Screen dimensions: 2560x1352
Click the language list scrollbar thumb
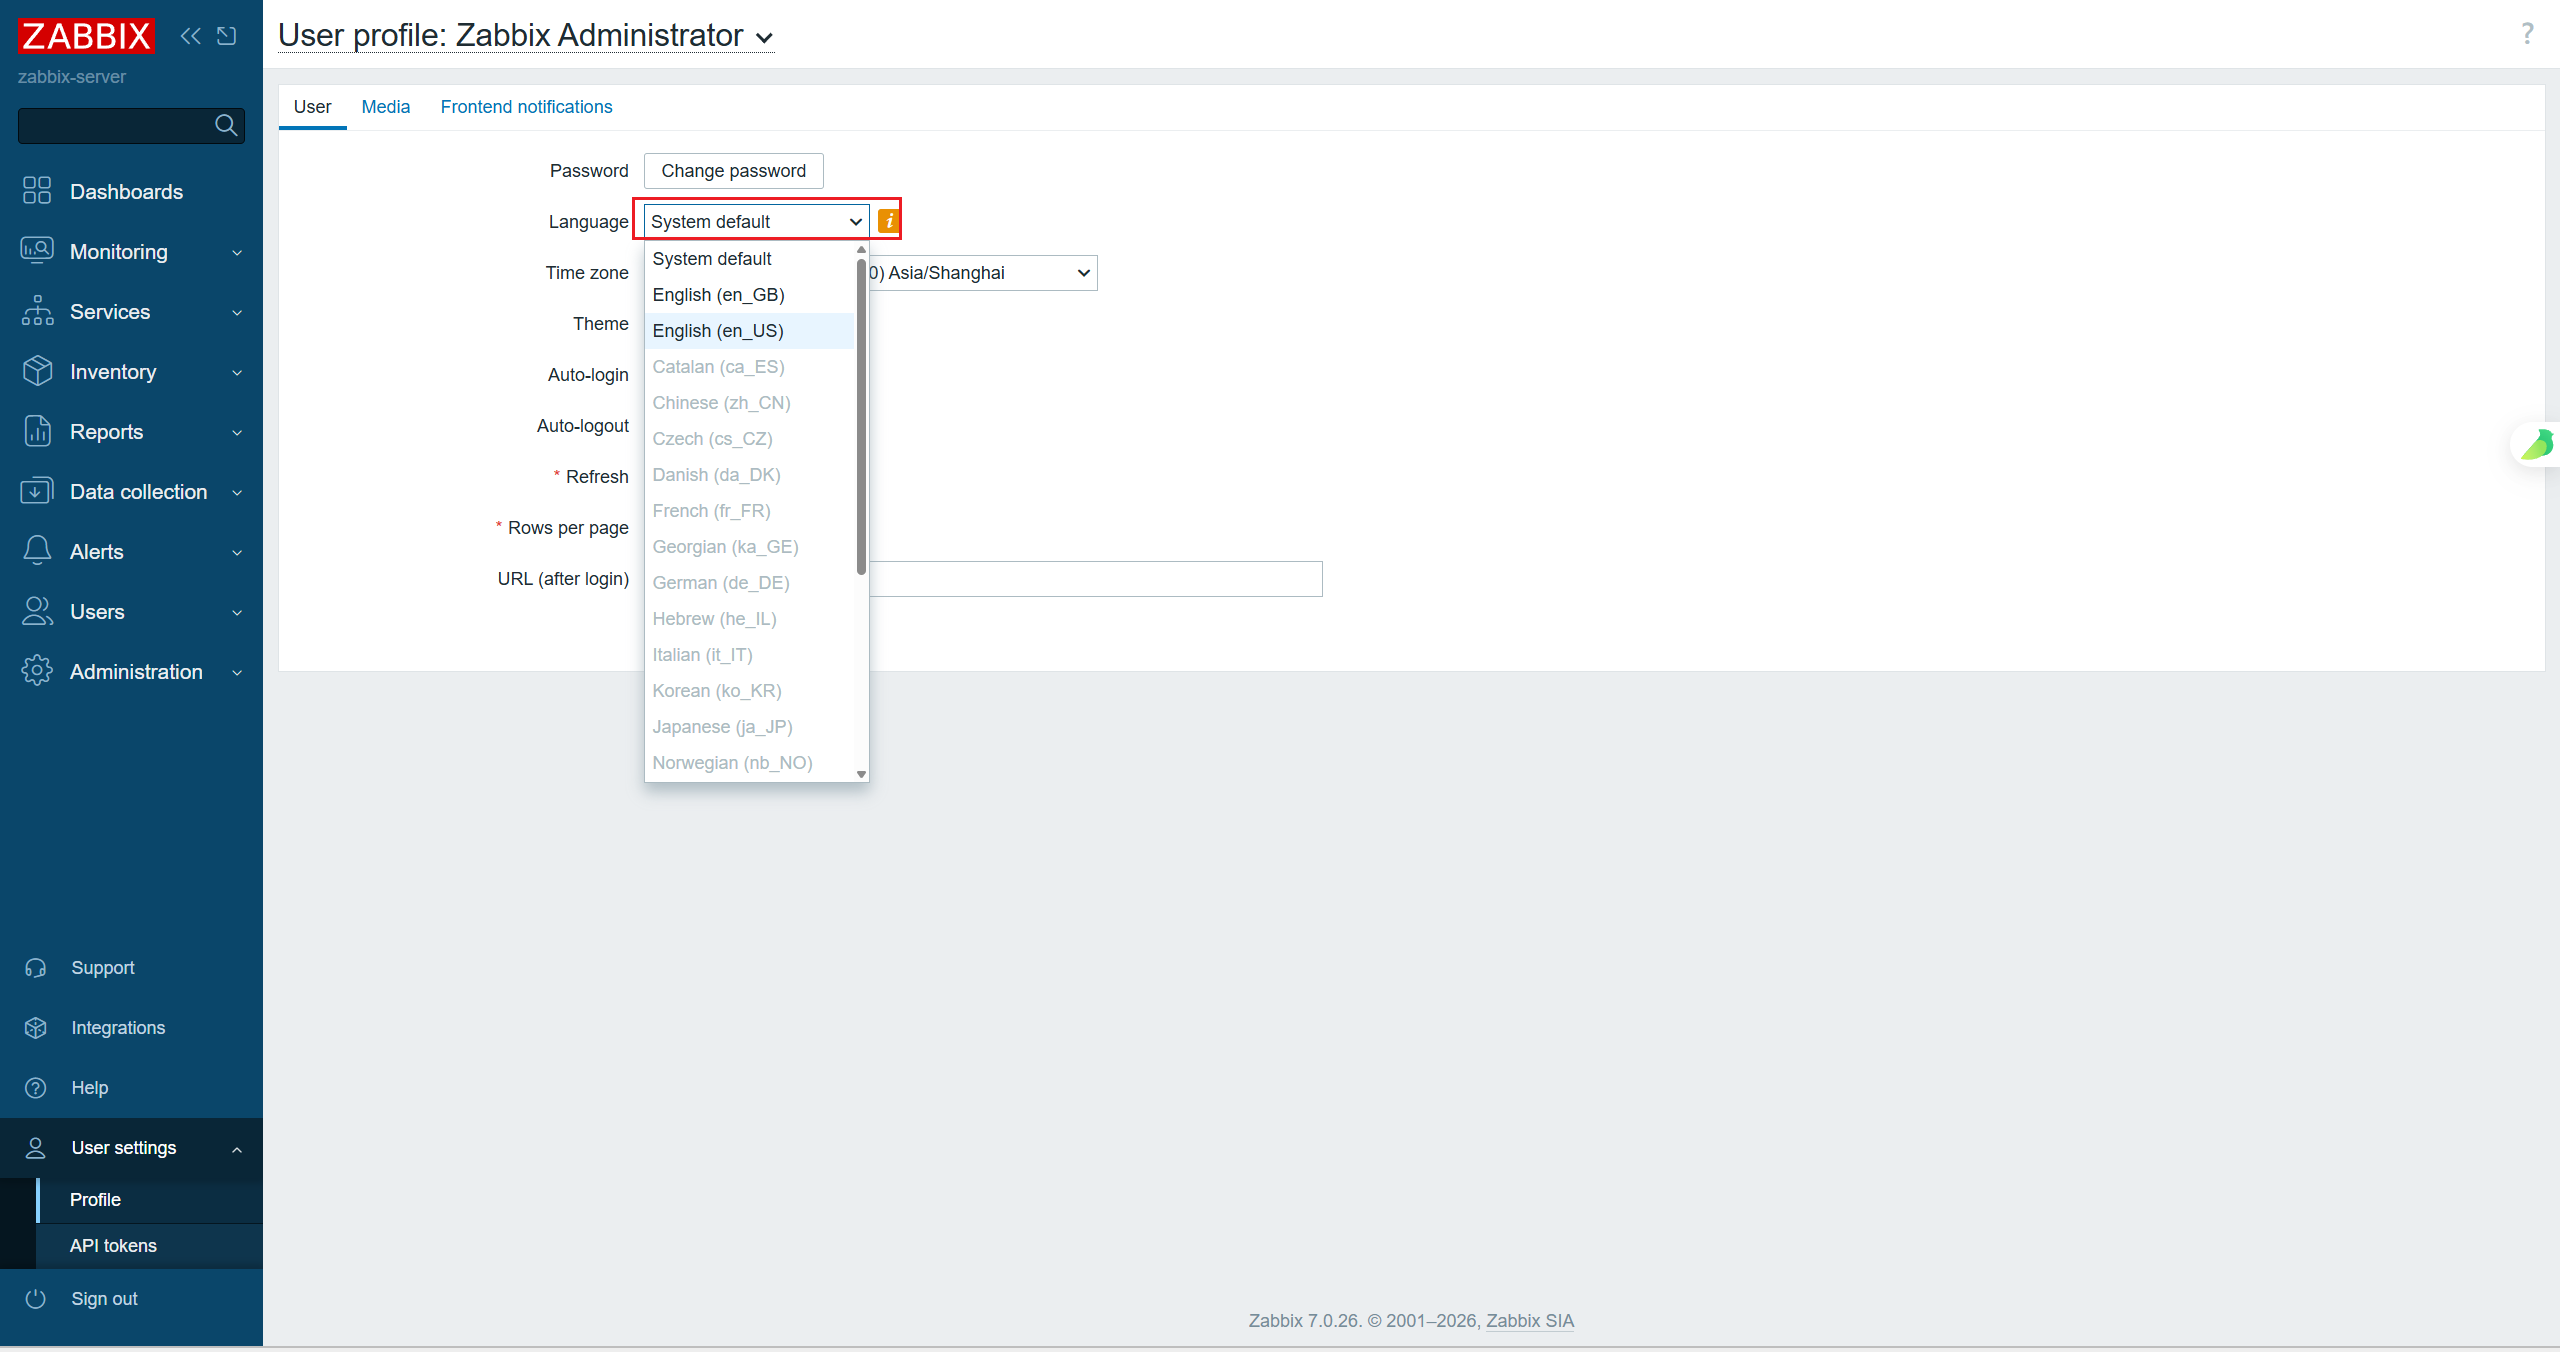pos(861,416)
